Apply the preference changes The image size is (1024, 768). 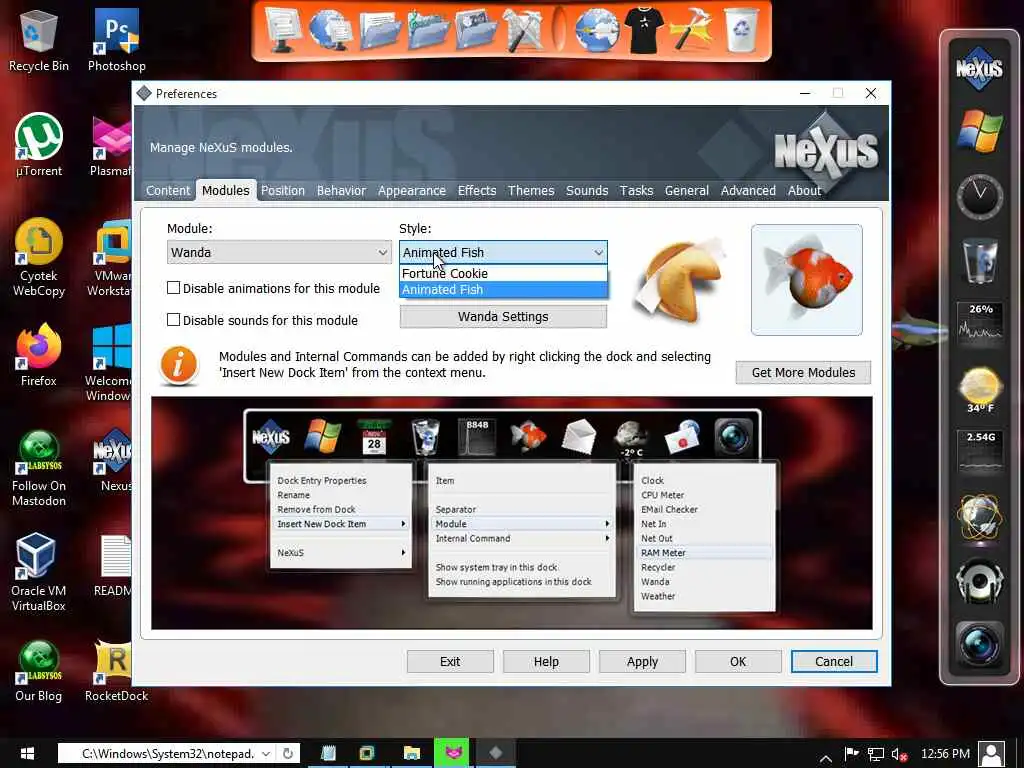[x=642, y=662]
